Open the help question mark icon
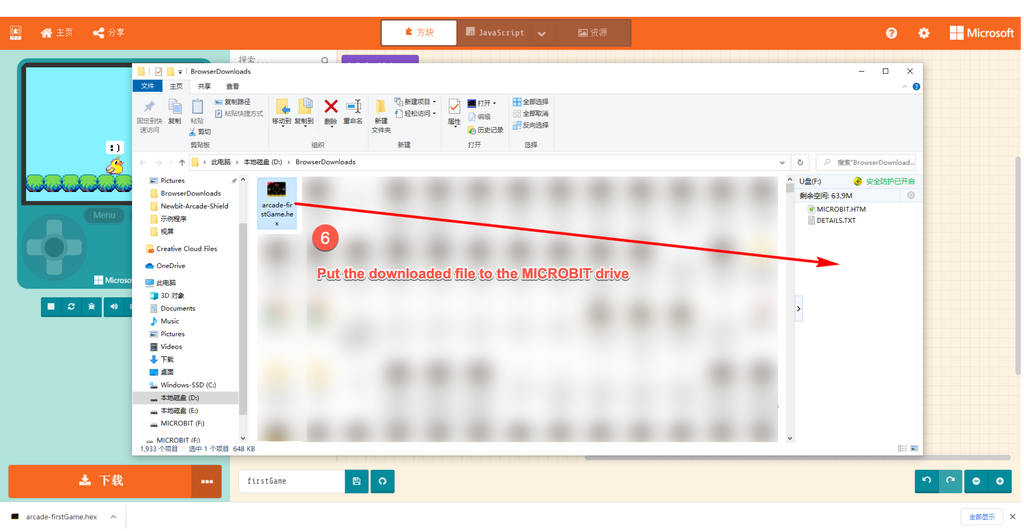Viewport: 1024px width, 531px height. 891,33
